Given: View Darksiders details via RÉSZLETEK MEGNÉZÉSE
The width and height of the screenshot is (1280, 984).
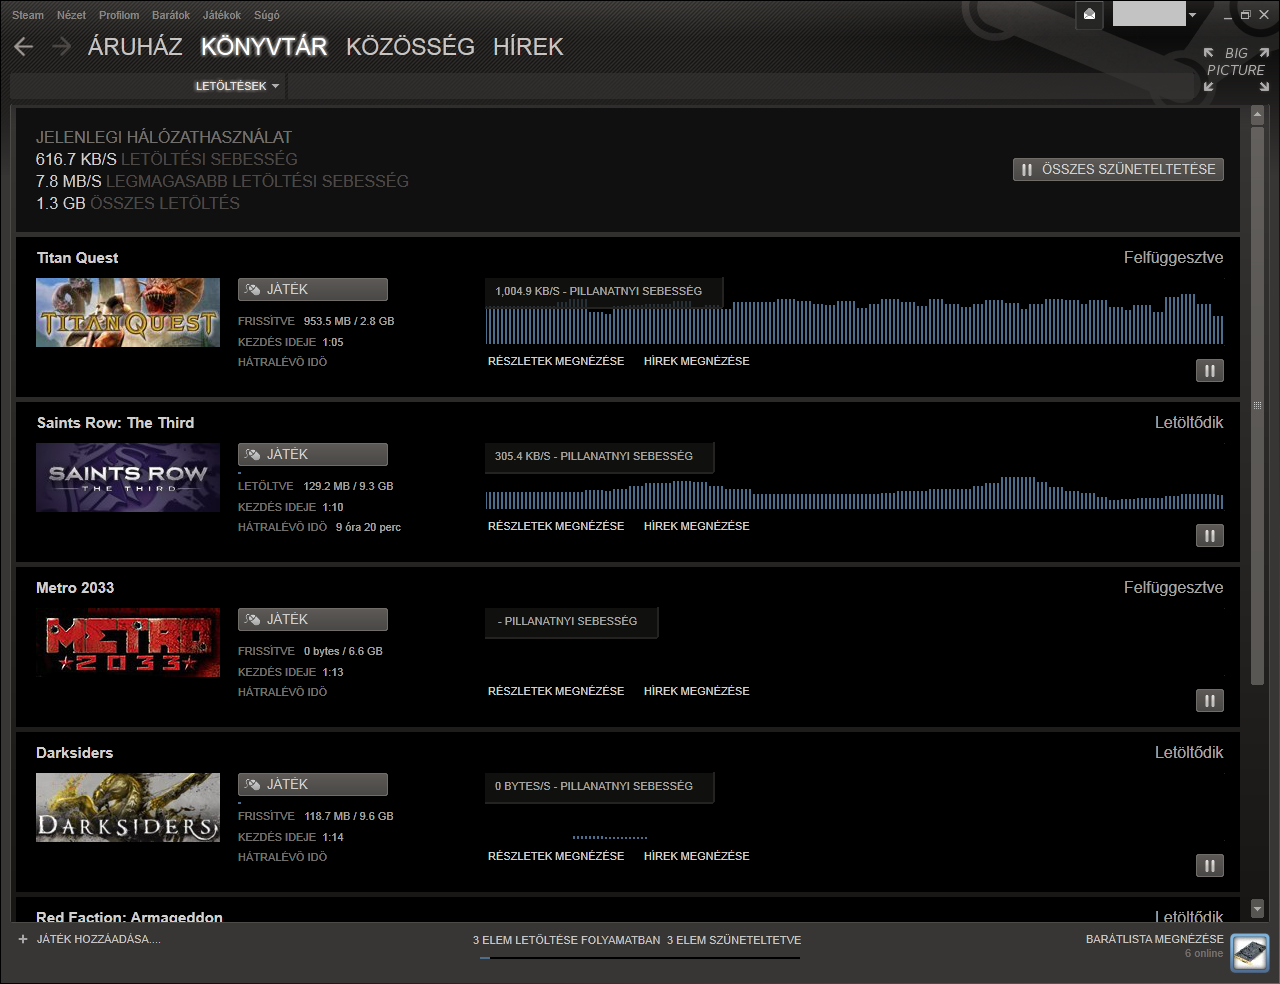Looking at the screenshot, I should (x=556, y=856).
